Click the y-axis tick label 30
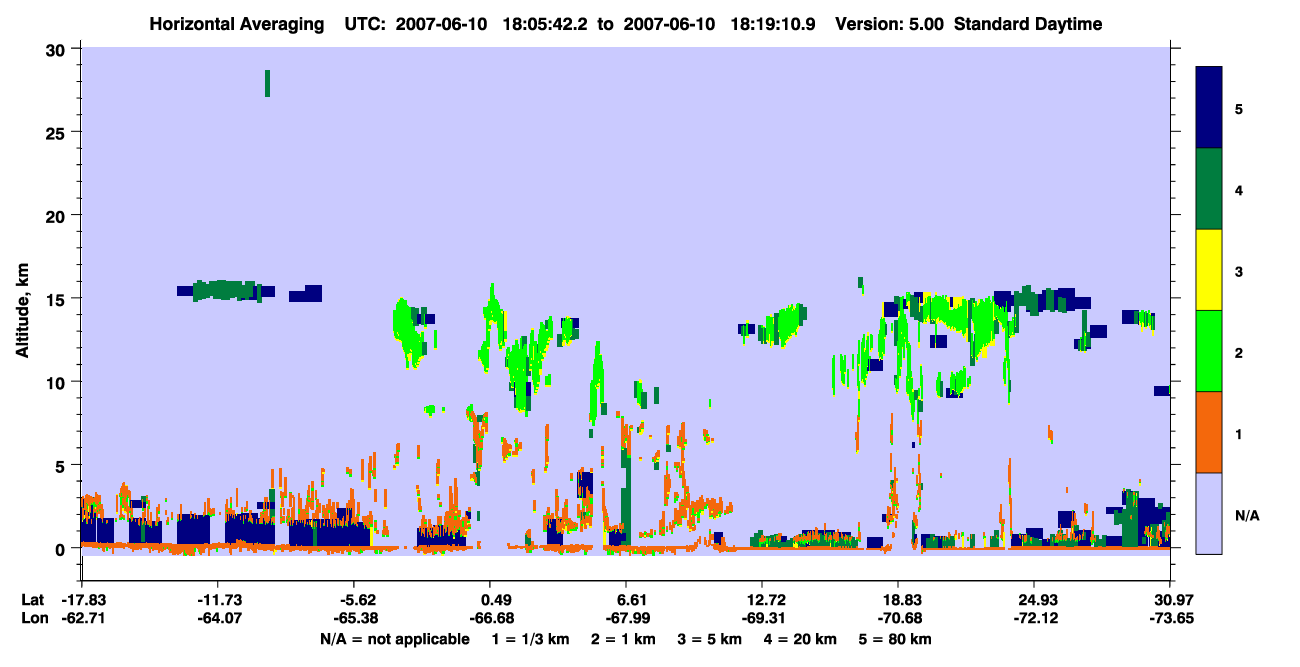Viewport: 1300px width, 667px height. 58,49
